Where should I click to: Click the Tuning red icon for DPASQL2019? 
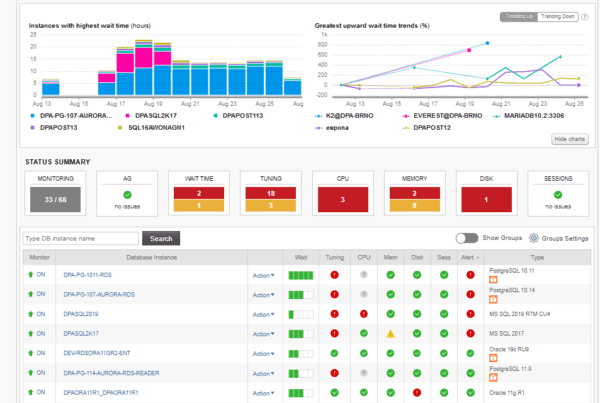[x=334, y=314]
